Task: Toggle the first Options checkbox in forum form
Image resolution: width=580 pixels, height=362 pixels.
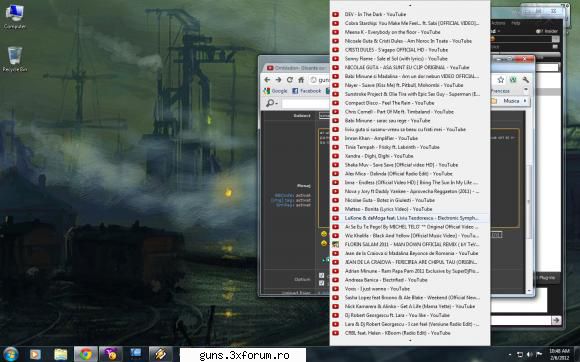Action: point(321,276)
